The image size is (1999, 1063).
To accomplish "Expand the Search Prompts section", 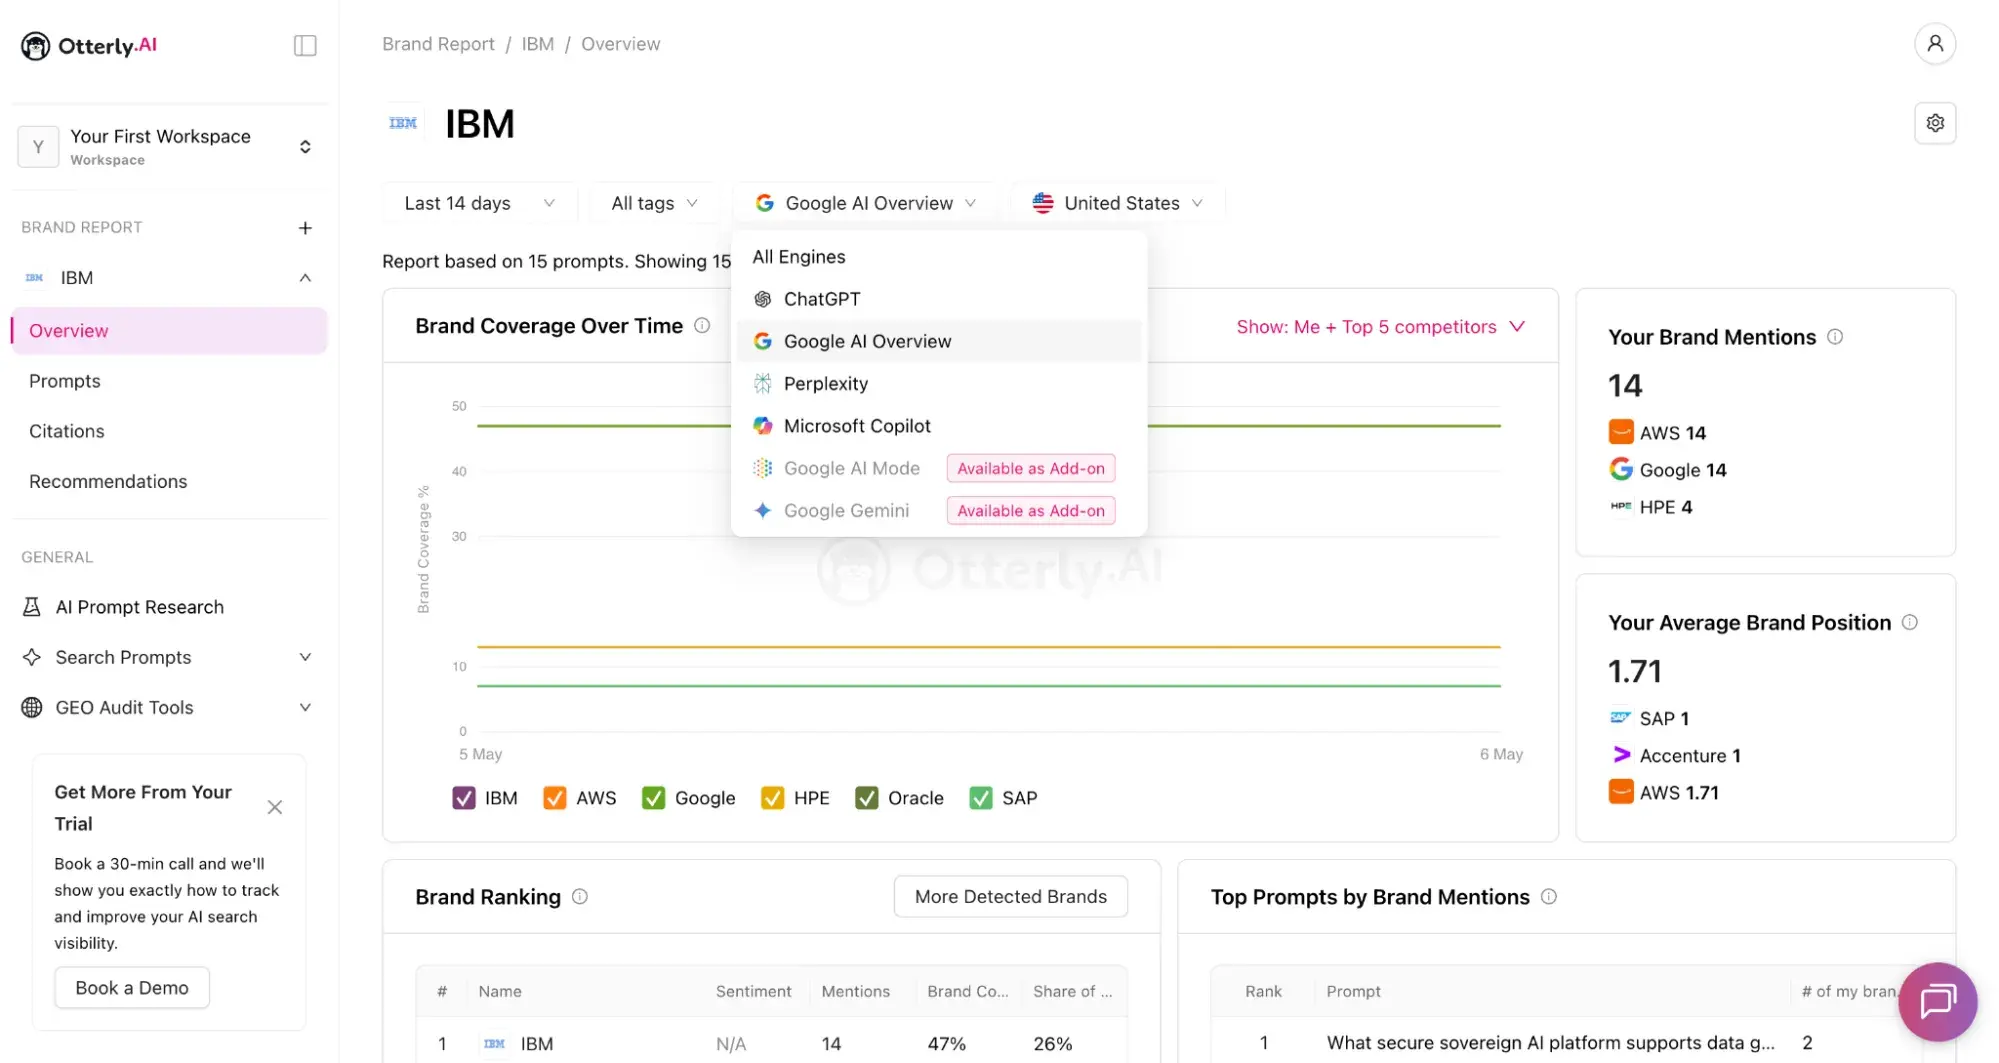I will point(305,657).
